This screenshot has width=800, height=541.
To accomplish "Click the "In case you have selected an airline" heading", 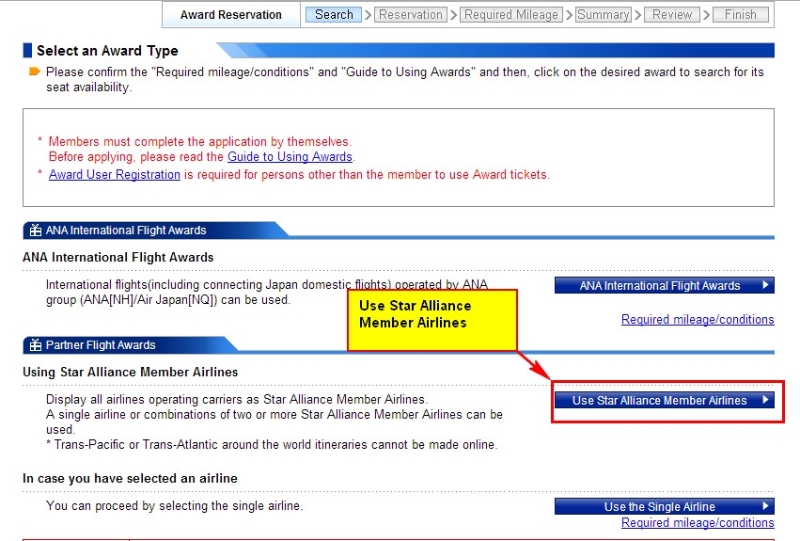I will pos(130,478).
